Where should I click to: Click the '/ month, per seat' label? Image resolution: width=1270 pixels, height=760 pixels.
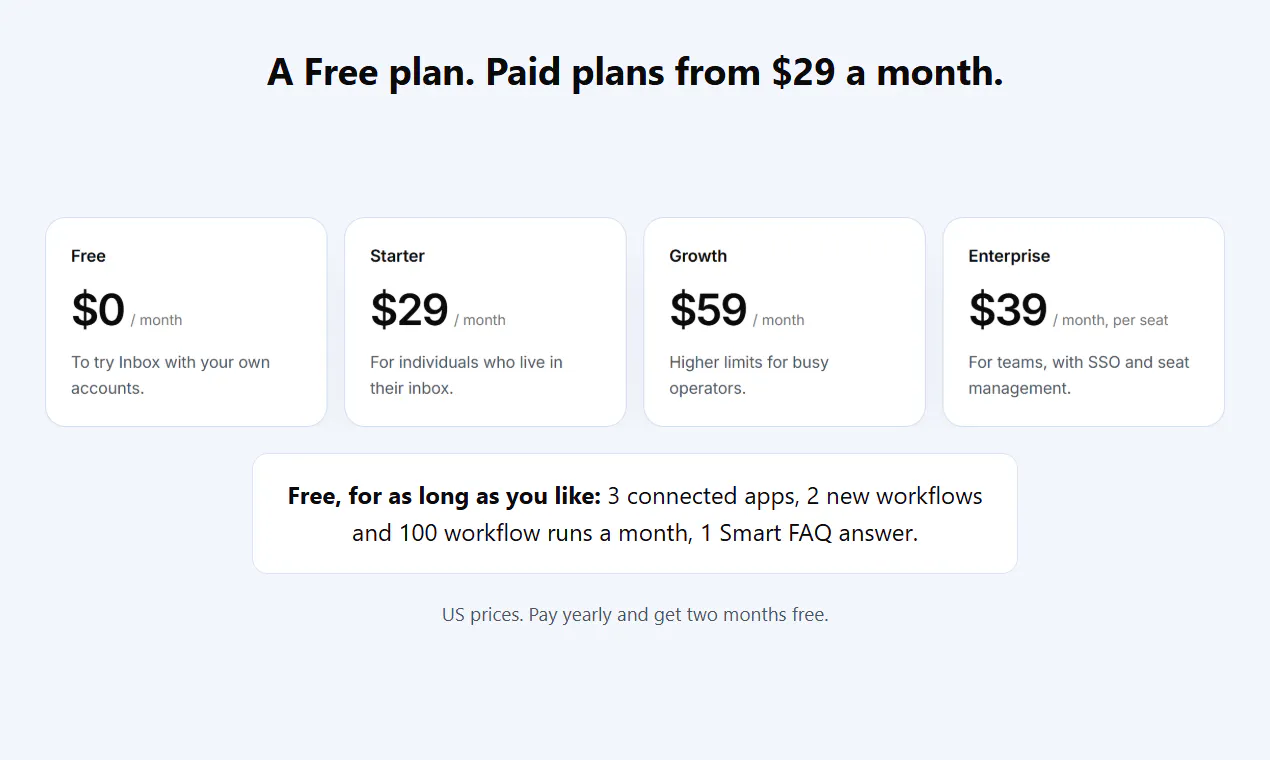[x=1110, y=320]
